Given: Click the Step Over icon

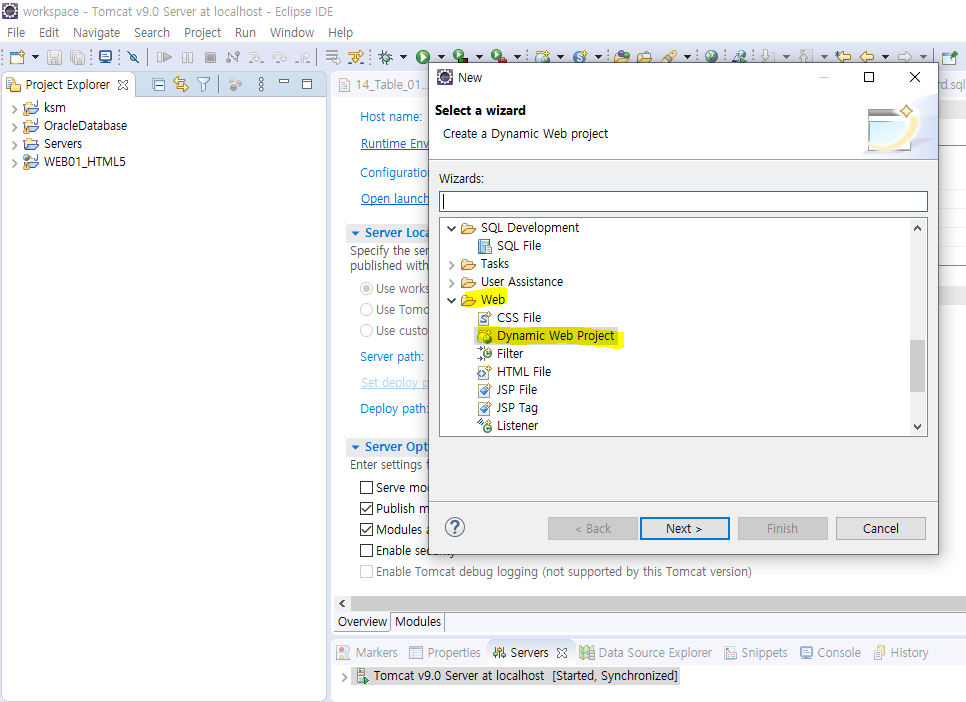Looking at the screenshot, I should tap(279, 57).
